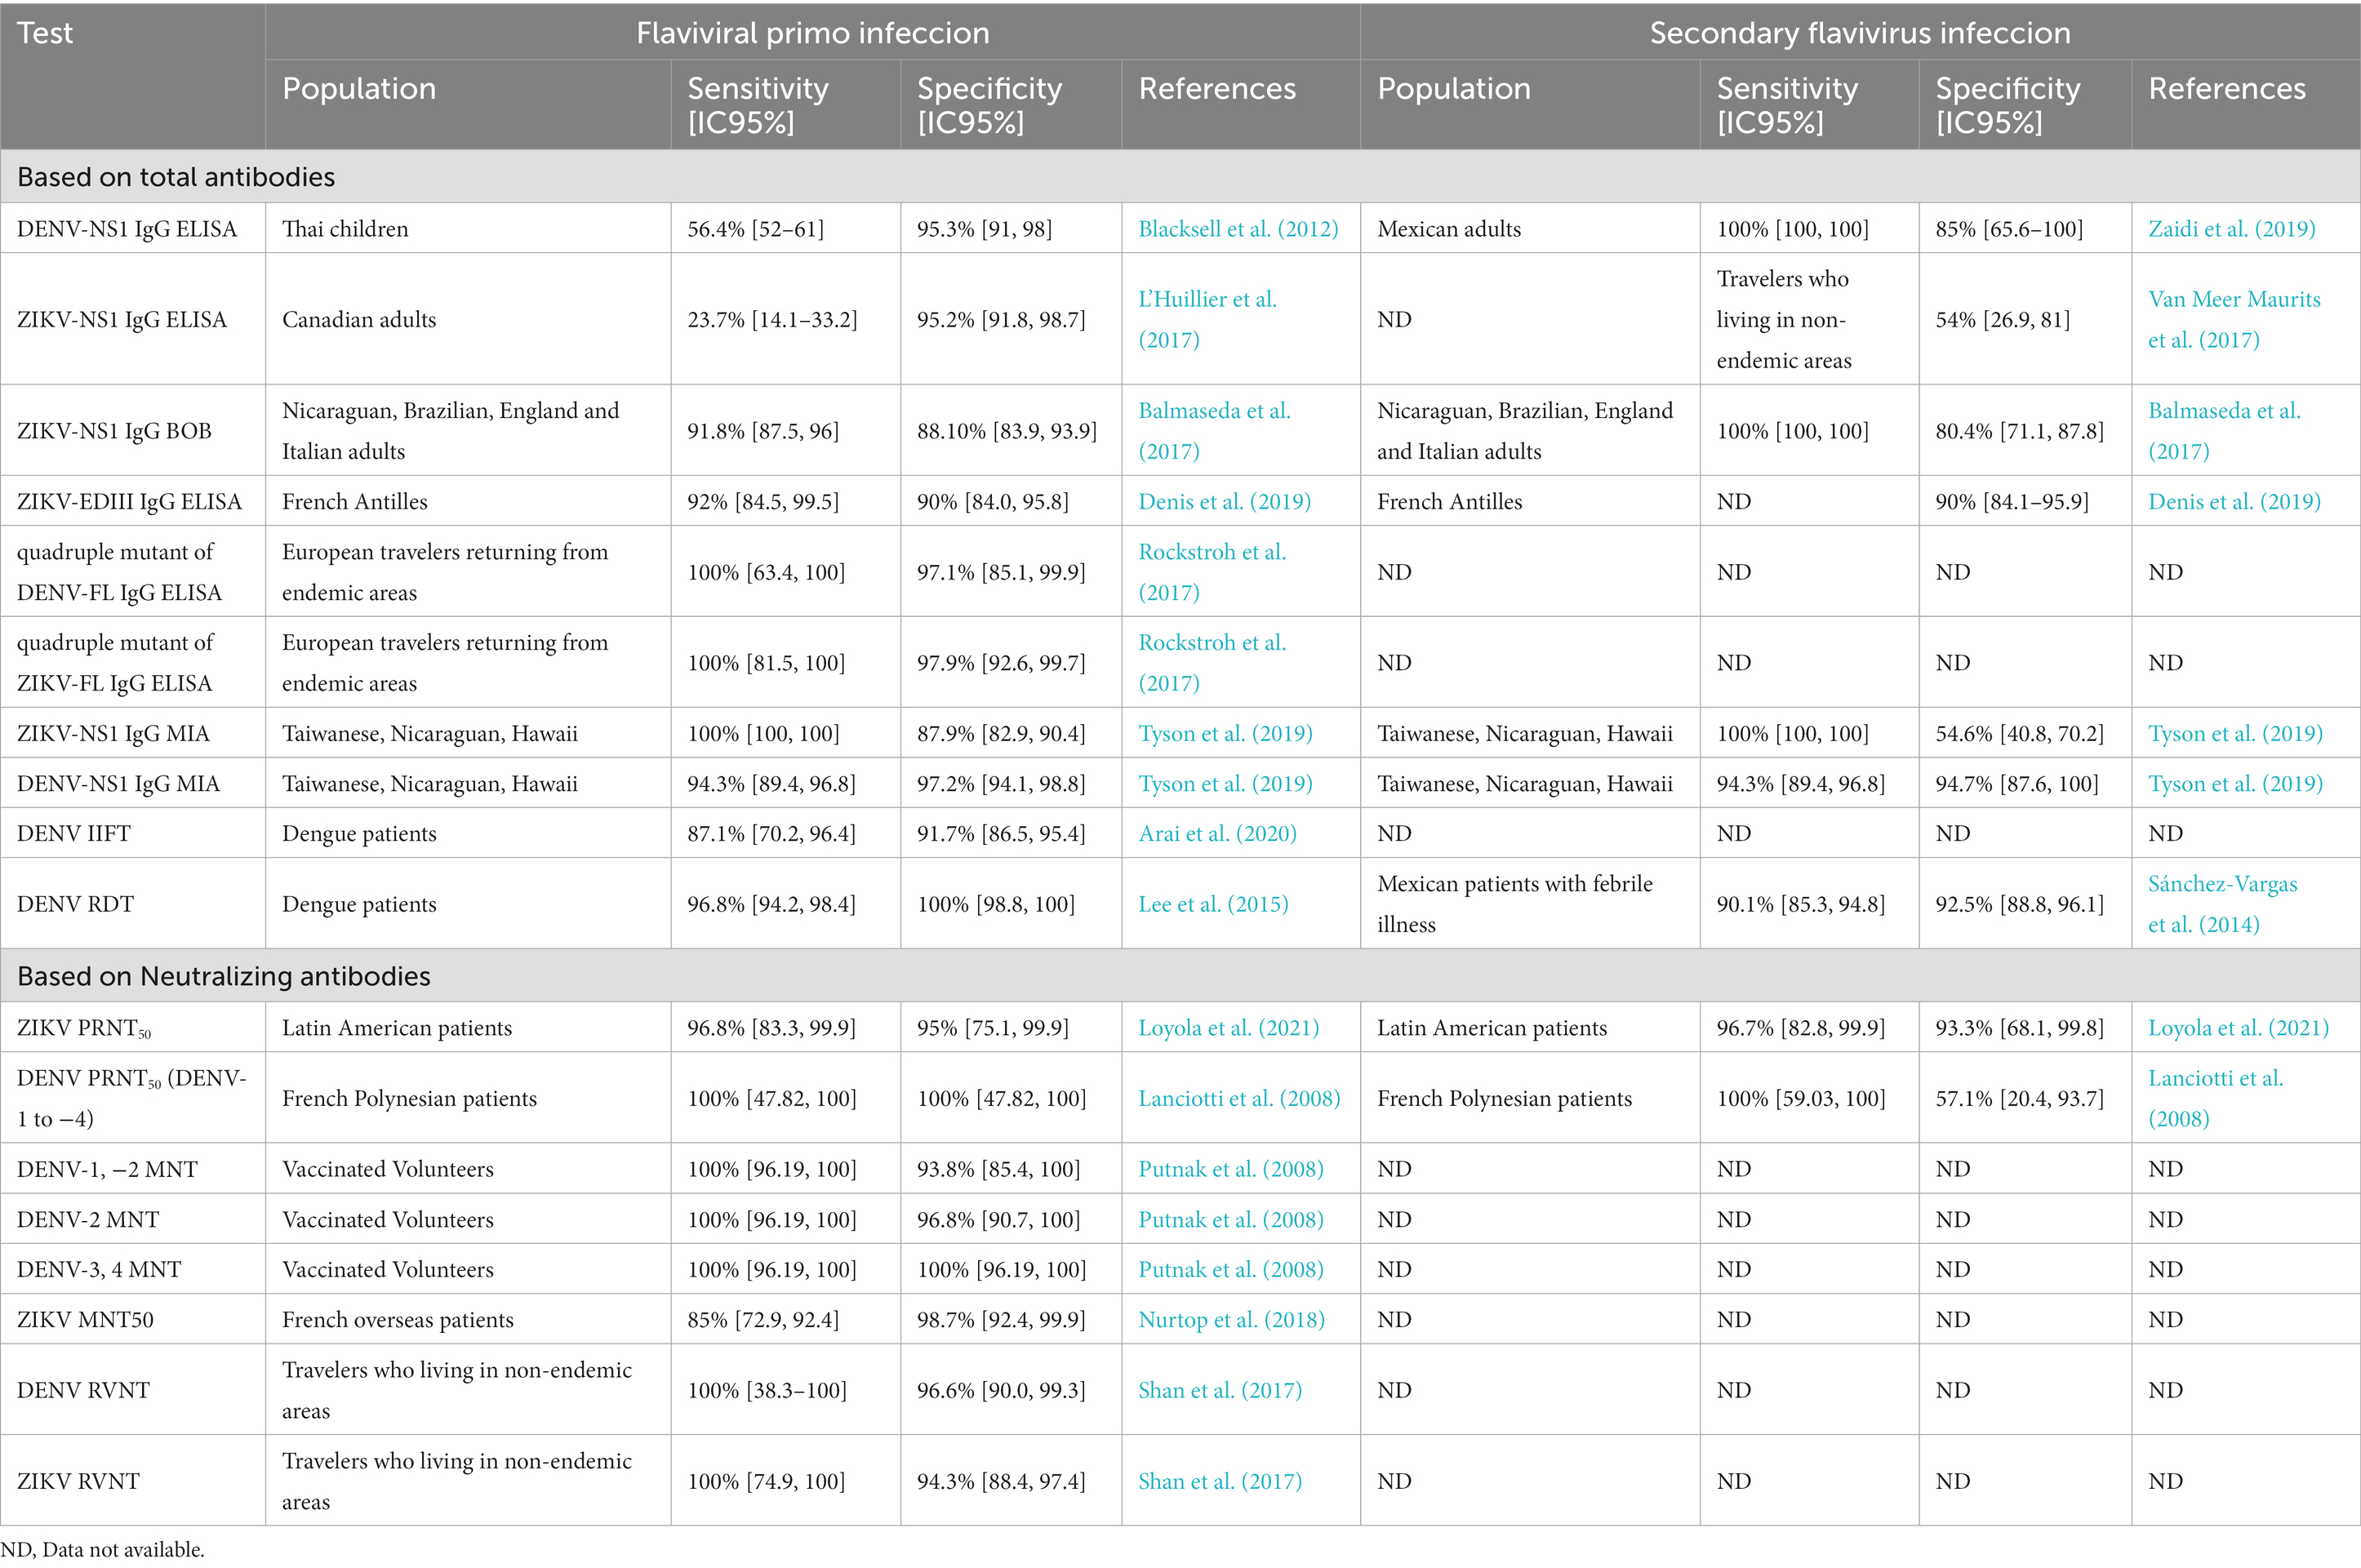Open Putnak et al. (2008) in DENV-3, 4 MNT row
Screen dimensions: 2361x1568
[x=1231, y=1270]
